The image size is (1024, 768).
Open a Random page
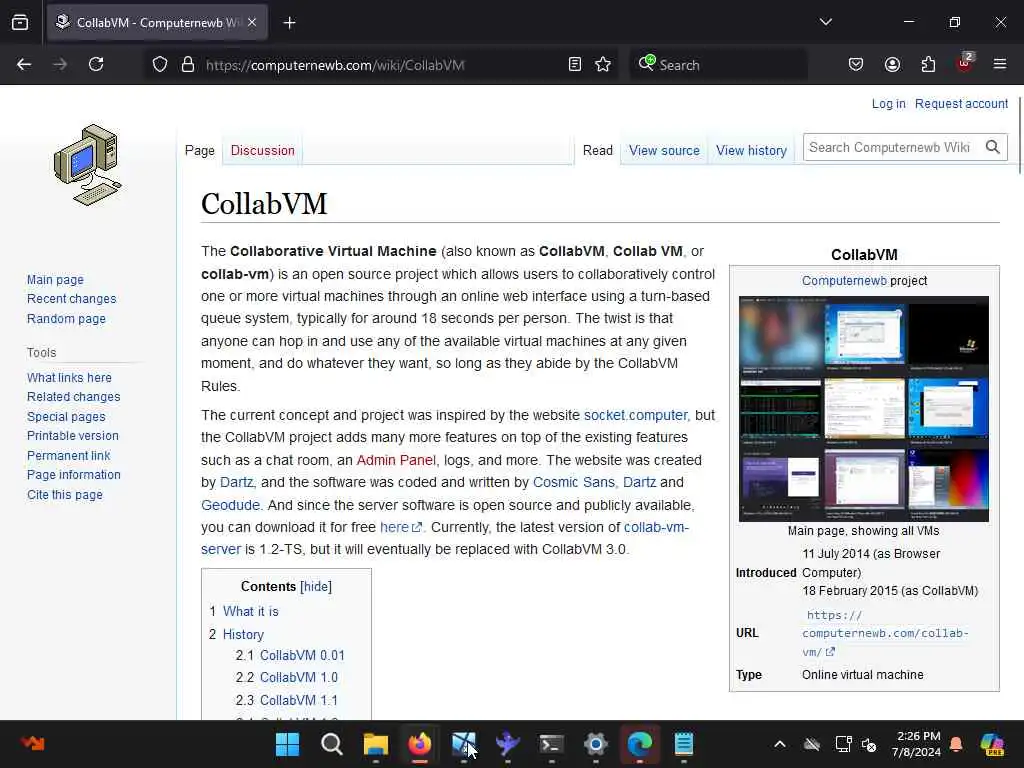pyautogui.click(x=66, y=319)
